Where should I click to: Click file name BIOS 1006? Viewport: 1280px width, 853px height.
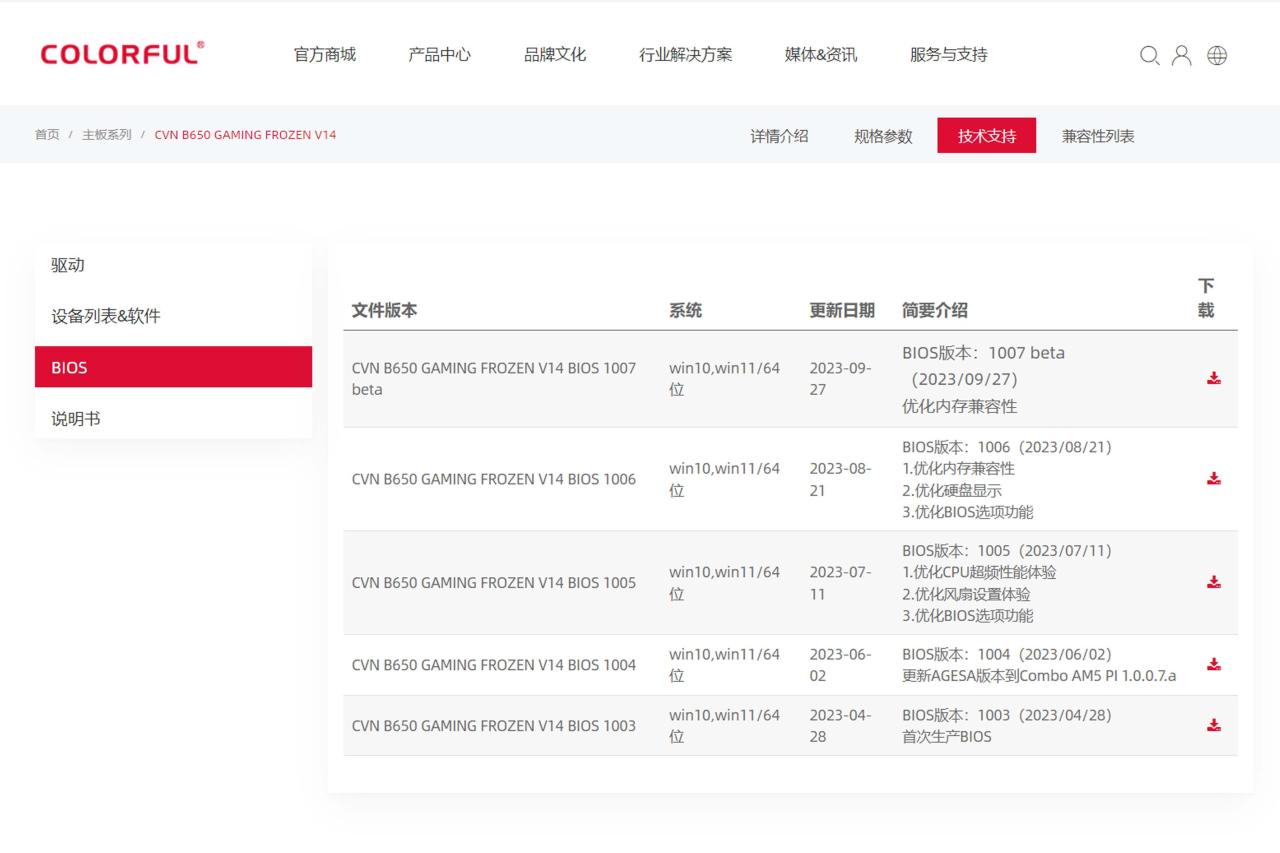[x=494, y=479]
